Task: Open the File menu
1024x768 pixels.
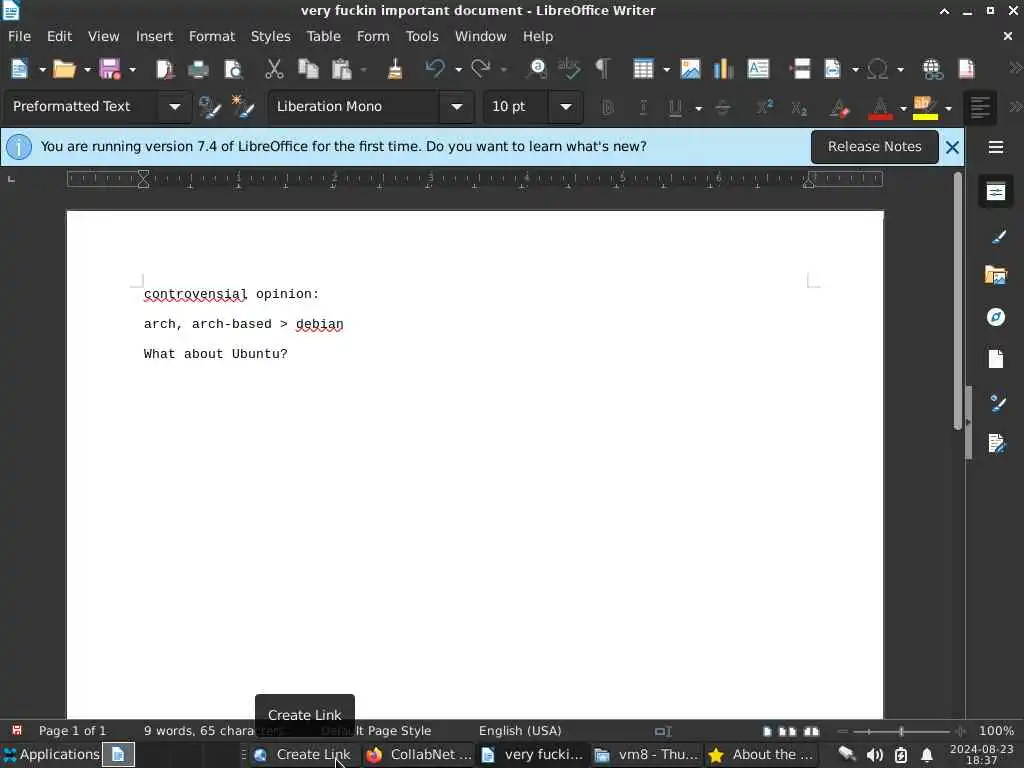Action: pyautogui.click(x=20, y=37)
